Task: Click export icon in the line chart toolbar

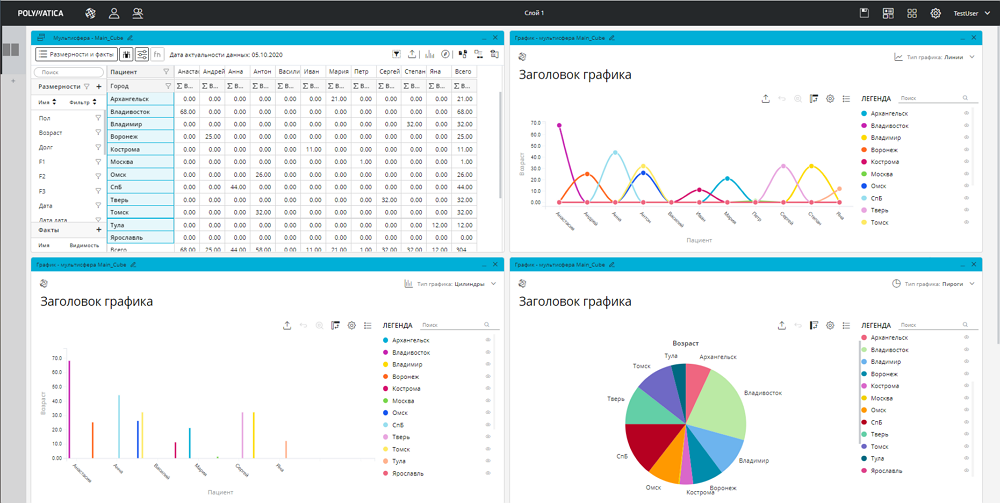Action: pos(765,99)
